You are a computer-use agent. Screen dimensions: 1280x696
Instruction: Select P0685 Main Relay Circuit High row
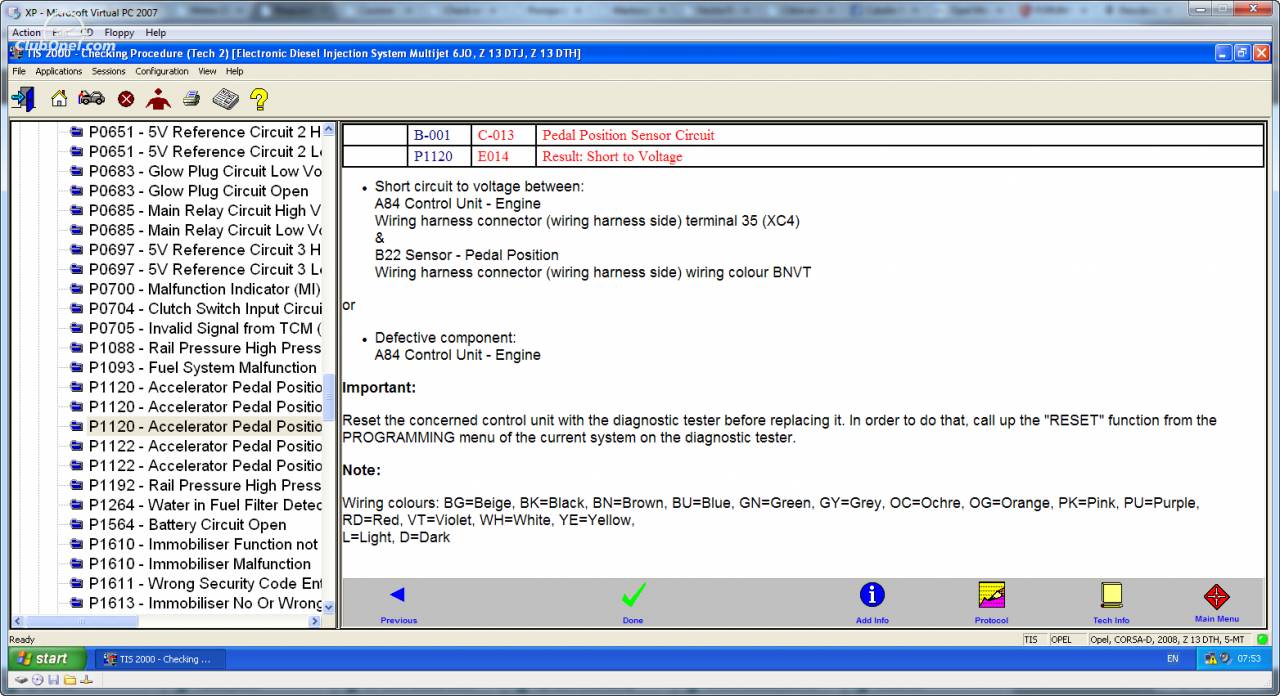pos(196,210)
